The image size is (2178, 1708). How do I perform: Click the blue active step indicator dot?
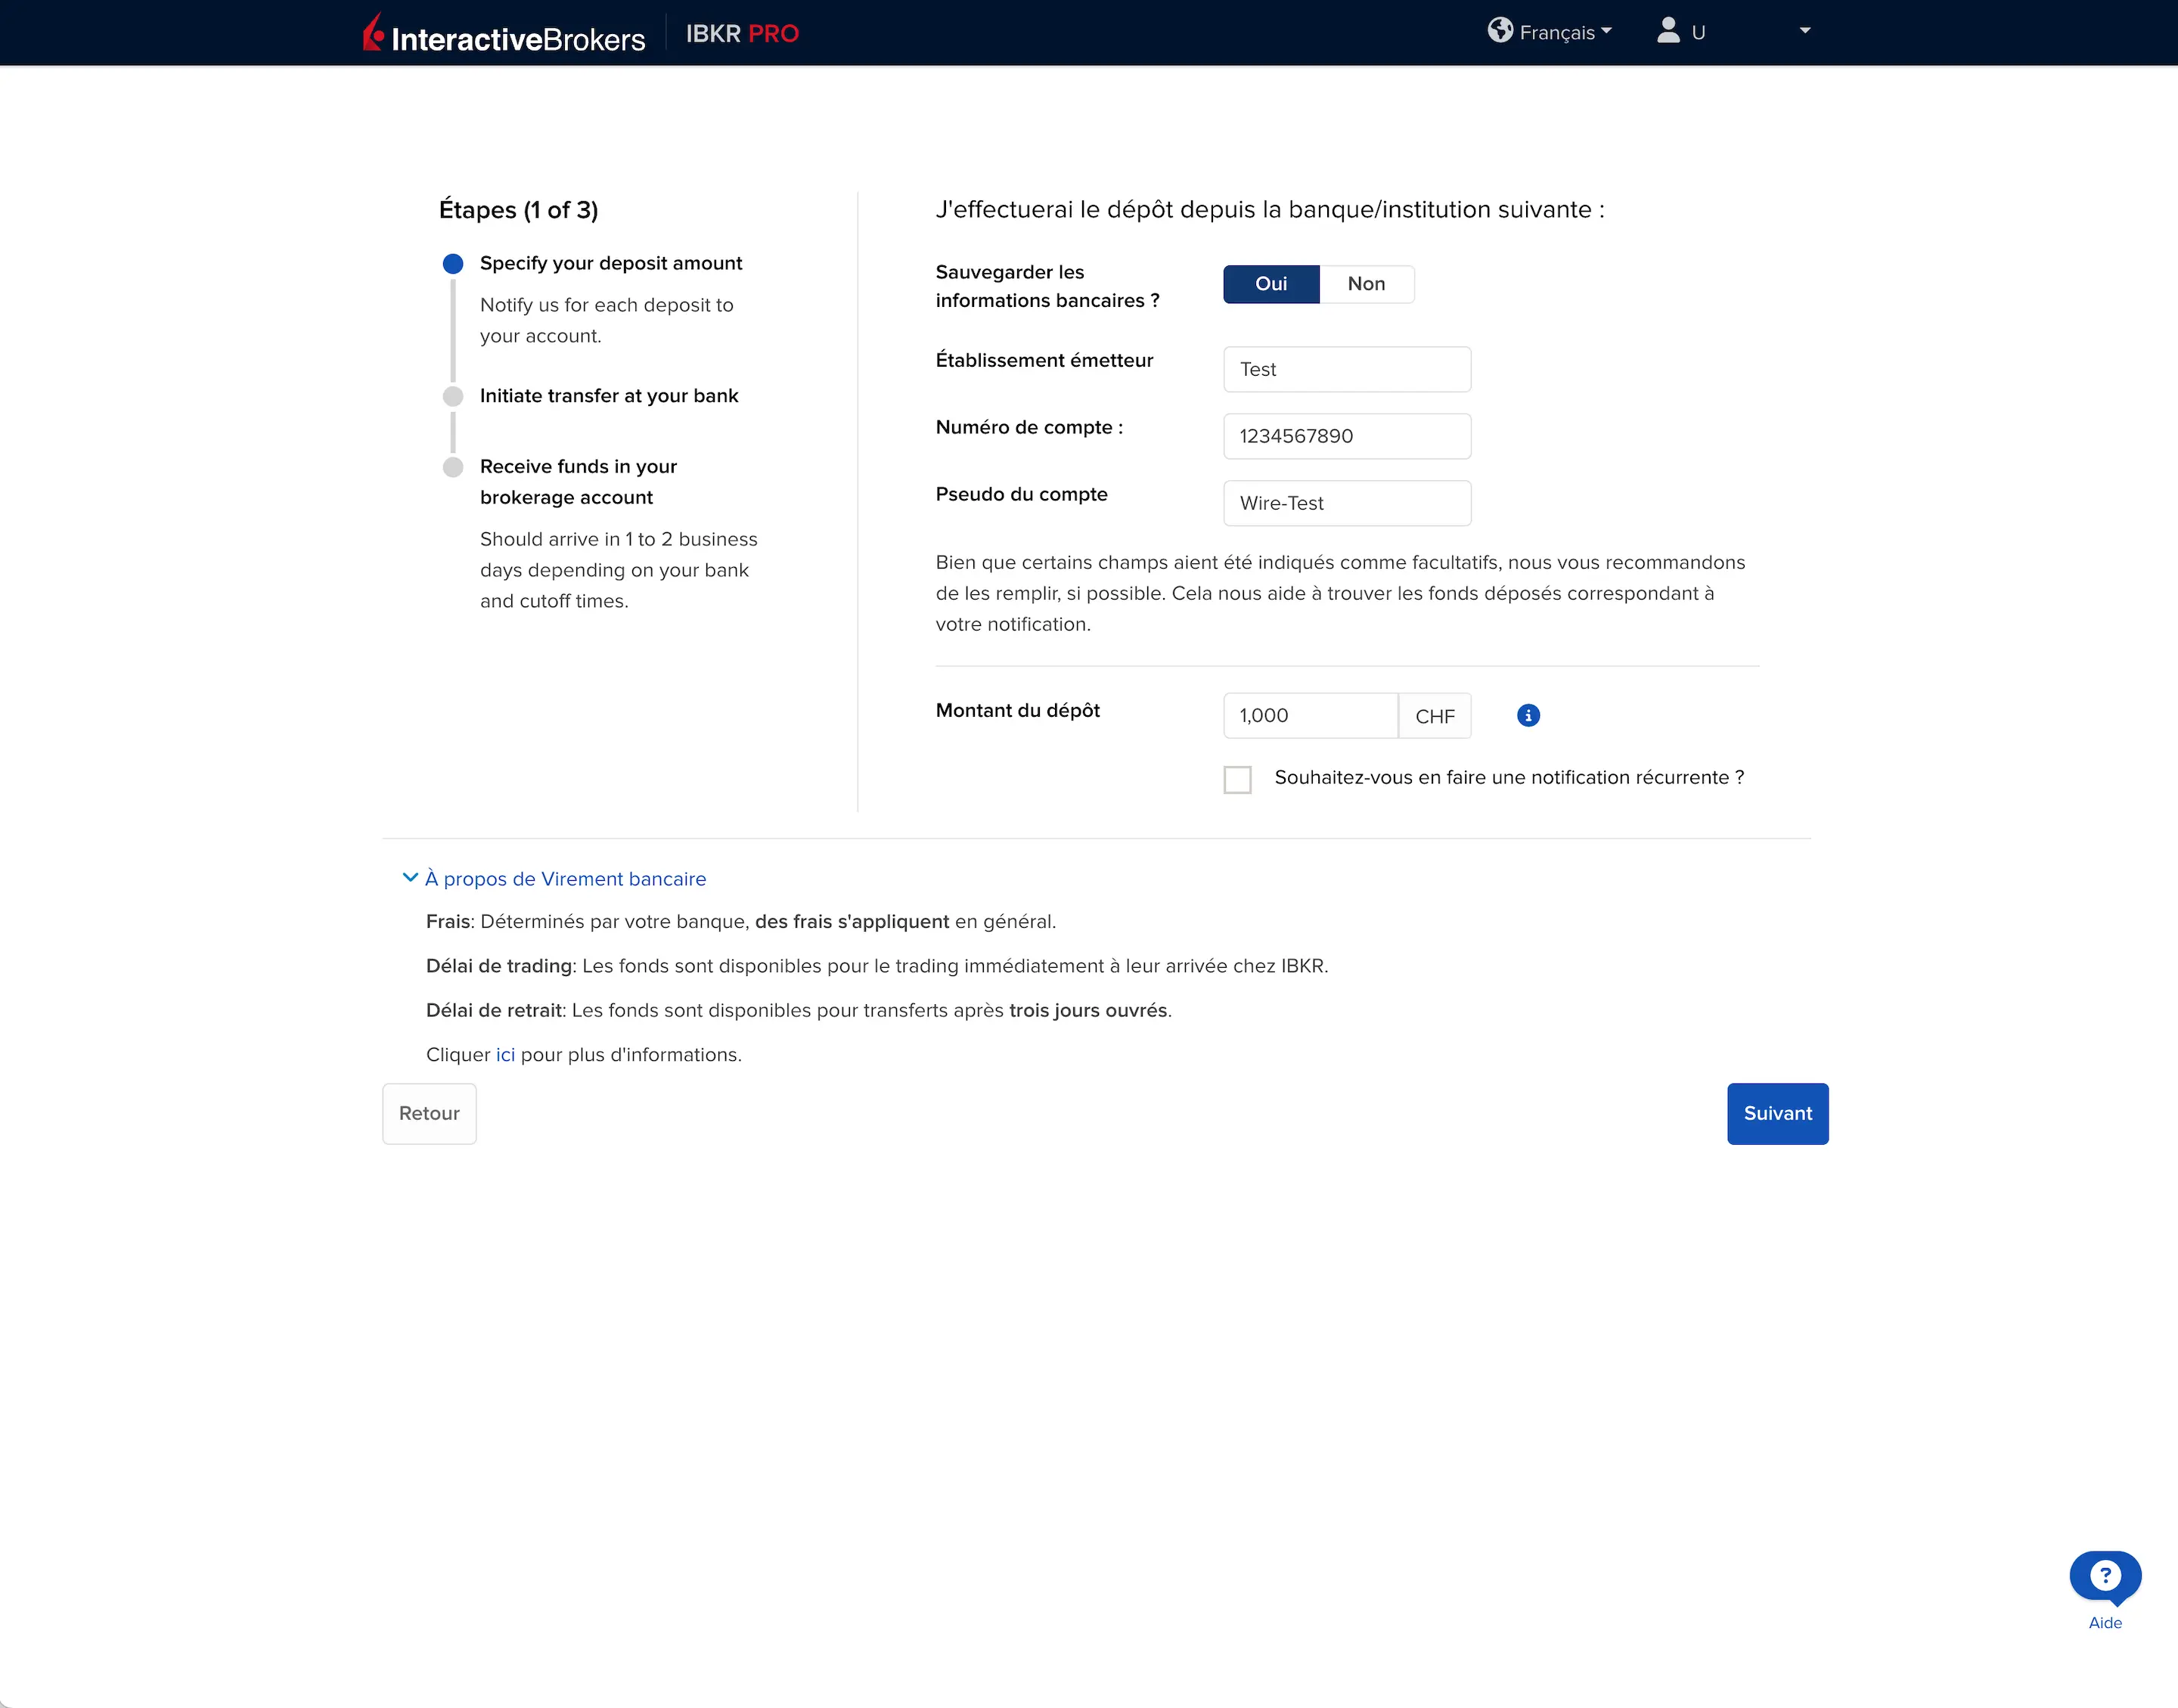coord(453,264)
